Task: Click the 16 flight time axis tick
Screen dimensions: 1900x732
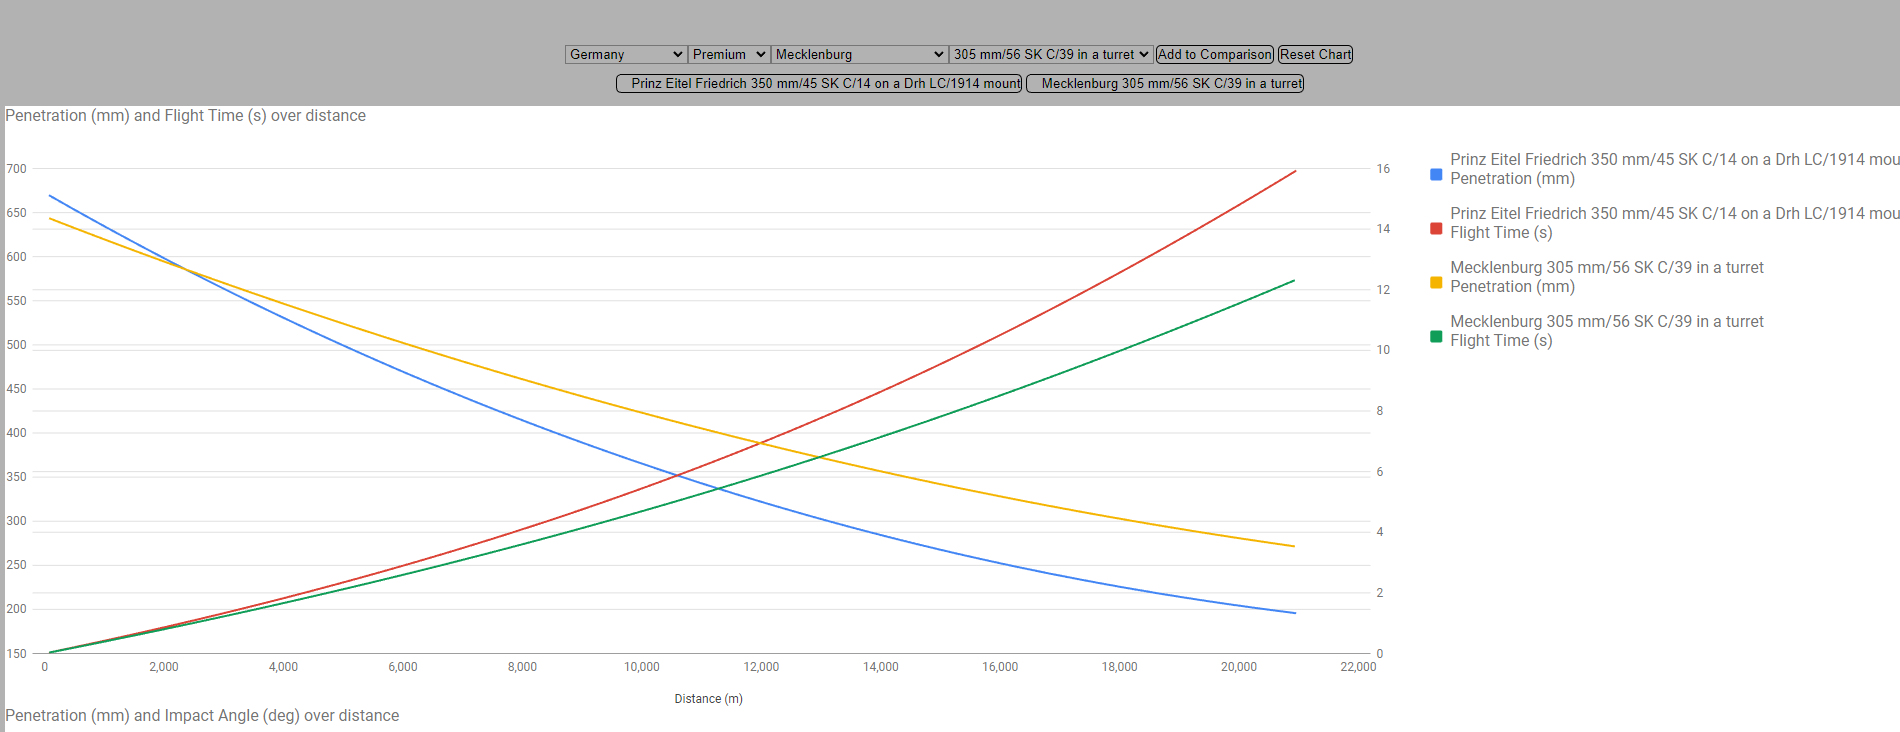Action: [x=1383, y=169]
